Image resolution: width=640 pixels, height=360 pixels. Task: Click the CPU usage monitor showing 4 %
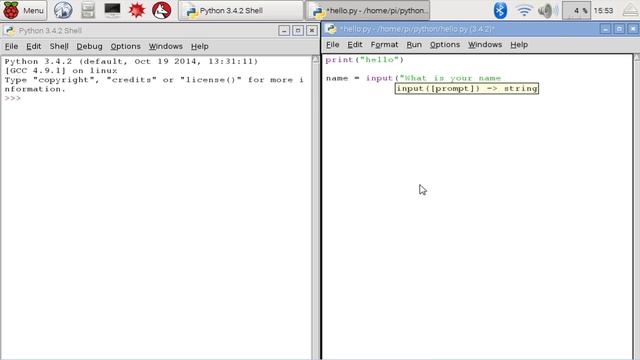(x=576, y=10)
